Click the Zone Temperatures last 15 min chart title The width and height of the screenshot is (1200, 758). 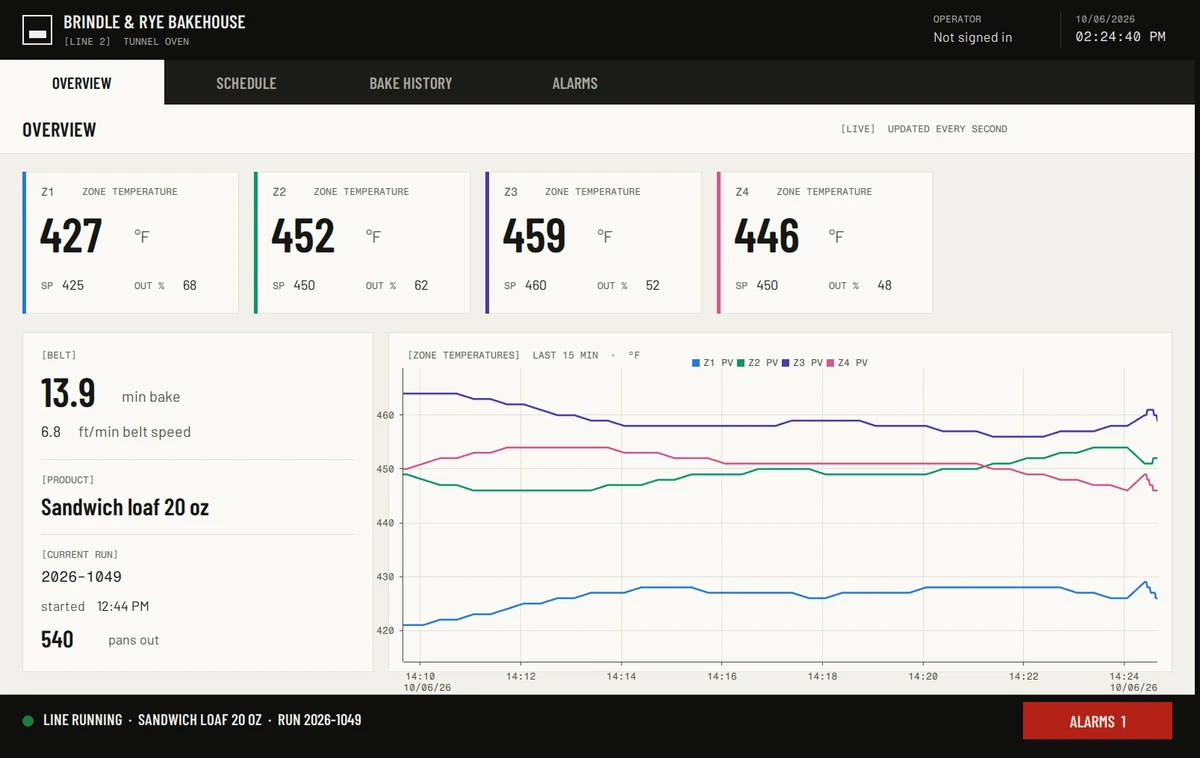click(x=524, y=355)
